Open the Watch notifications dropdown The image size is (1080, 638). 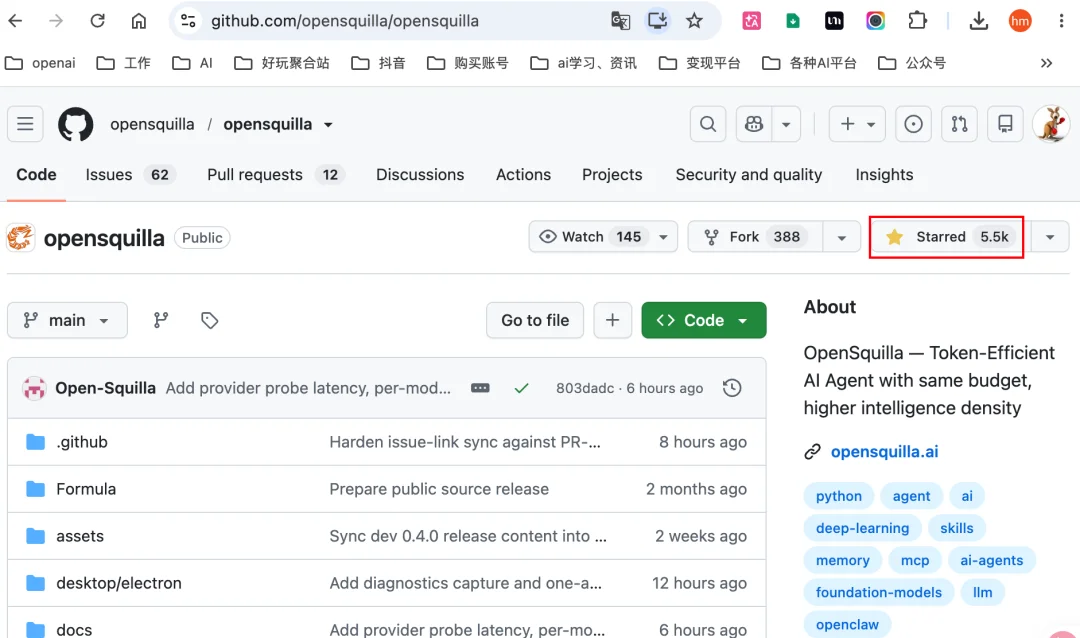point(603,237)
